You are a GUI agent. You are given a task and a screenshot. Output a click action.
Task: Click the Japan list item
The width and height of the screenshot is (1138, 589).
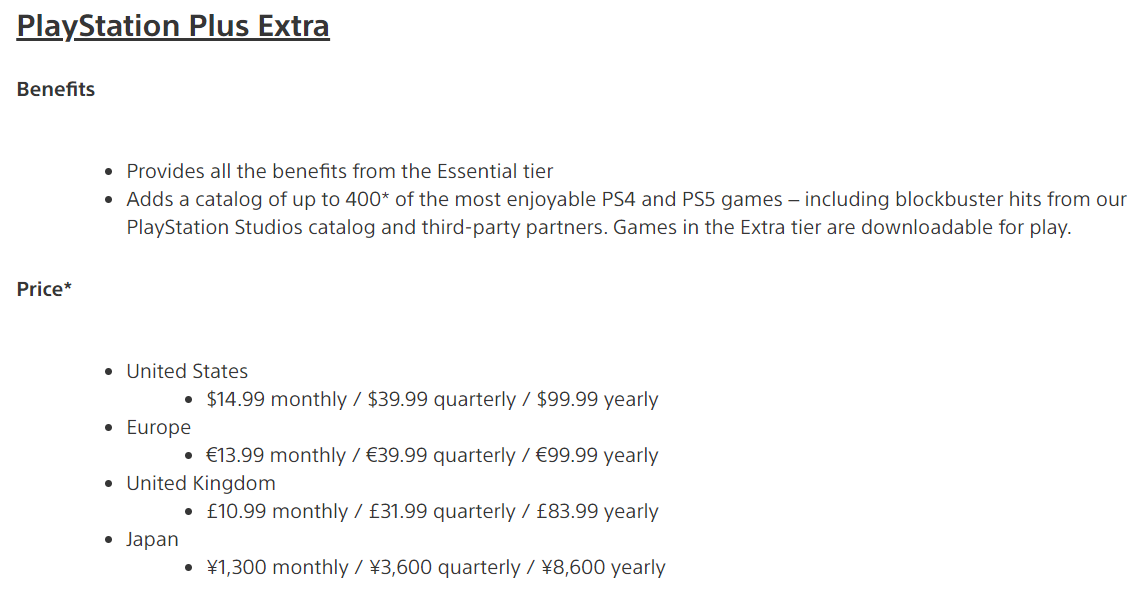point(152,539)
